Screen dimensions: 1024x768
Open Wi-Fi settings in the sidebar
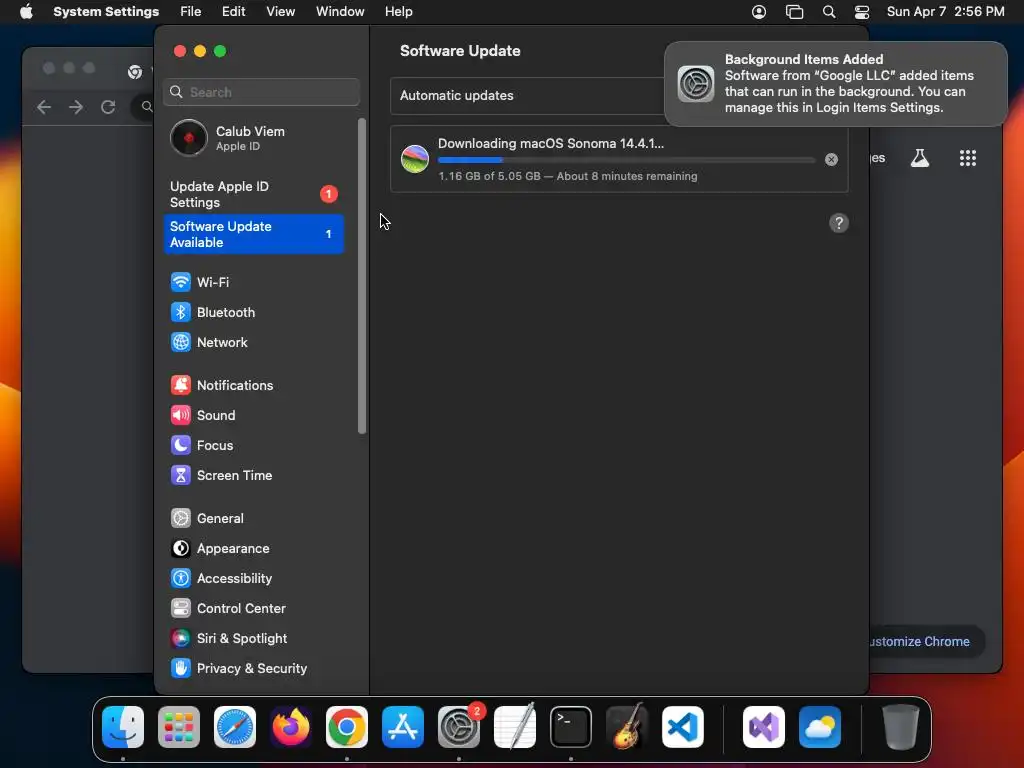[x=253, y=282]
